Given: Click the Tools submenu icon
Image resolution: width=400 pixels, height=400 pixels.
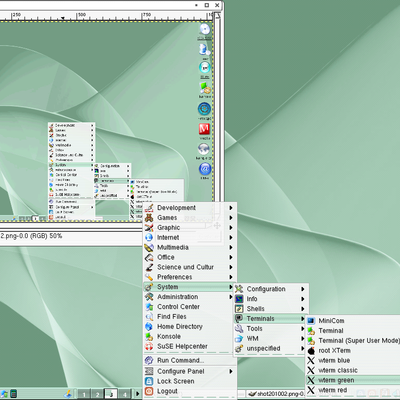Looking at the screenshot, I should (239, 329).
